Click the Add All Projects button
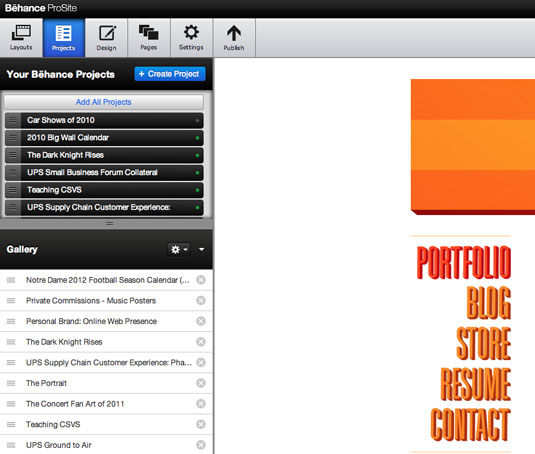 point(104,102)
